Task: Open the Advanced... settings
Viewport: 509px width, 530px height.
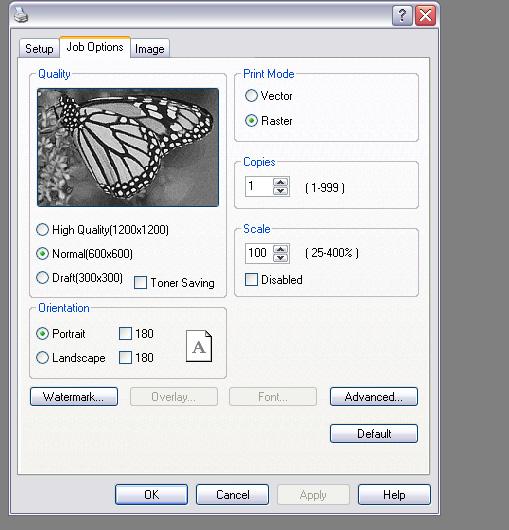Action: pos(374,396)
